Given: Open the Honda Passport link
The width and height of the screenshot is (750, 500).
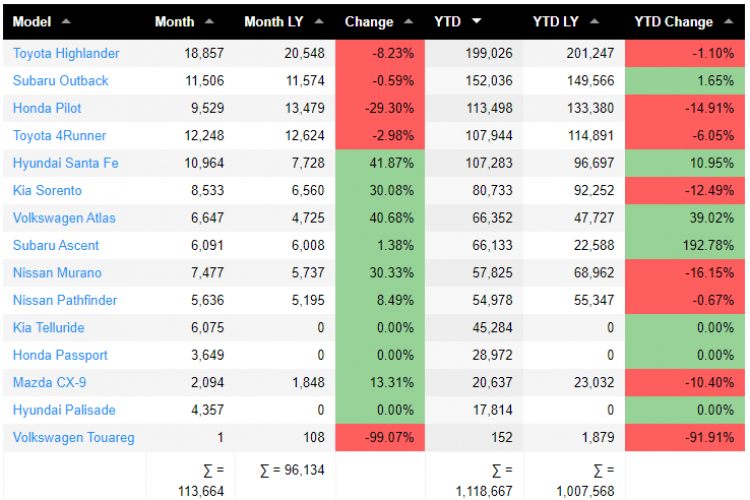Looking at the screenshot, I should (x=60, y=355).
